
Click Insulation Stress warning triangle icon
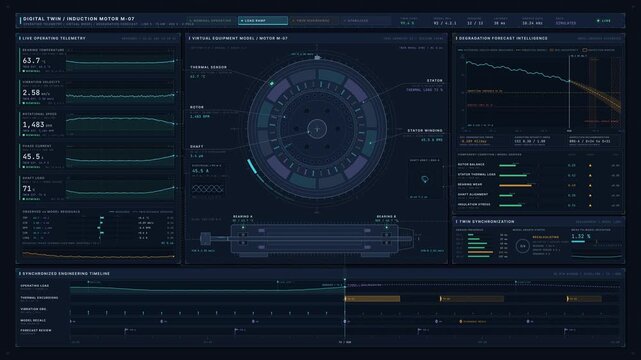pos(590,206)
